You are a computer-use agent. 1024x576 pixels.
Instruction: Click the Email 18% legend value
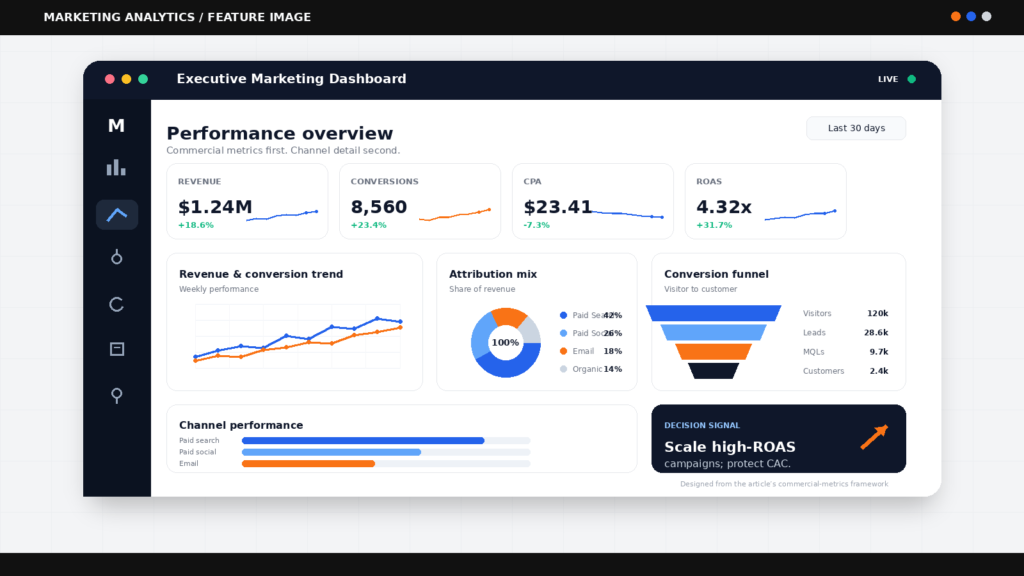pos(613,351)
